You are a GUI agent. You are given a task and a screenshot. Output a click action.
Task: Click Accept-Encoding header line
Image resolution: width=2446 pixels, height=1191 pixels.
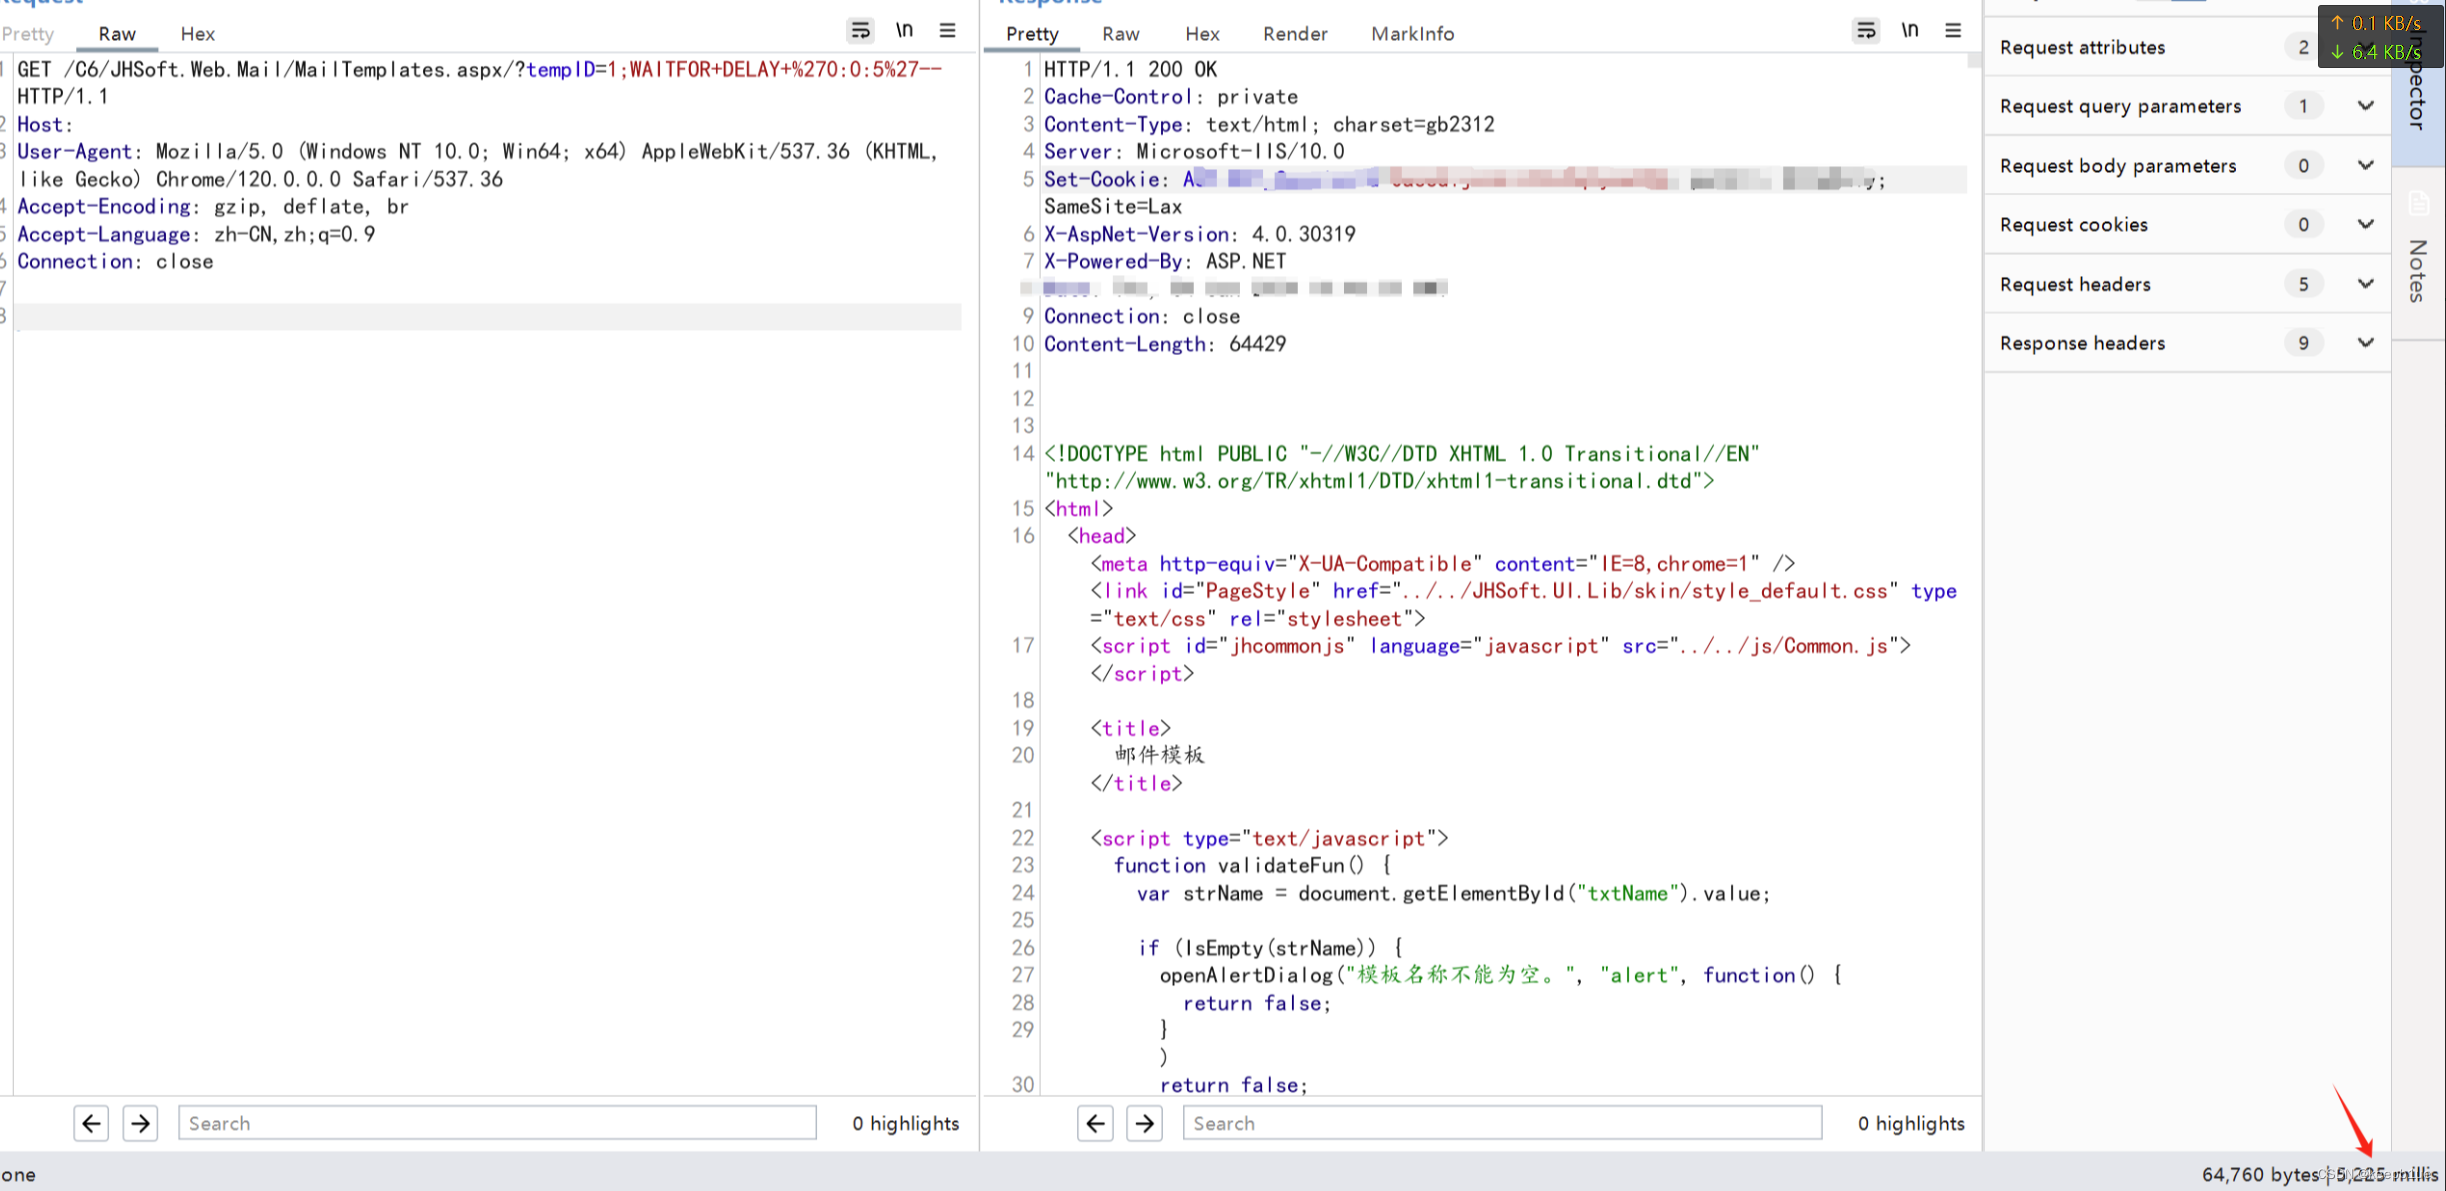click(x=213, y=206)
